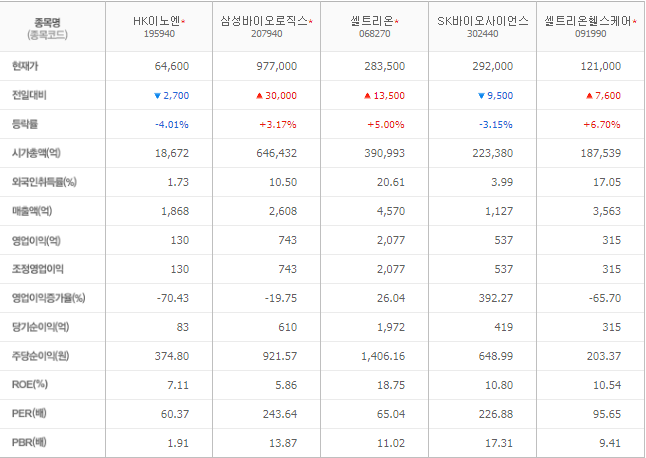Click the current price 292,000
The width and height of the screenshot is (646, 458).
pyautogui.click(x=492, y=66)
